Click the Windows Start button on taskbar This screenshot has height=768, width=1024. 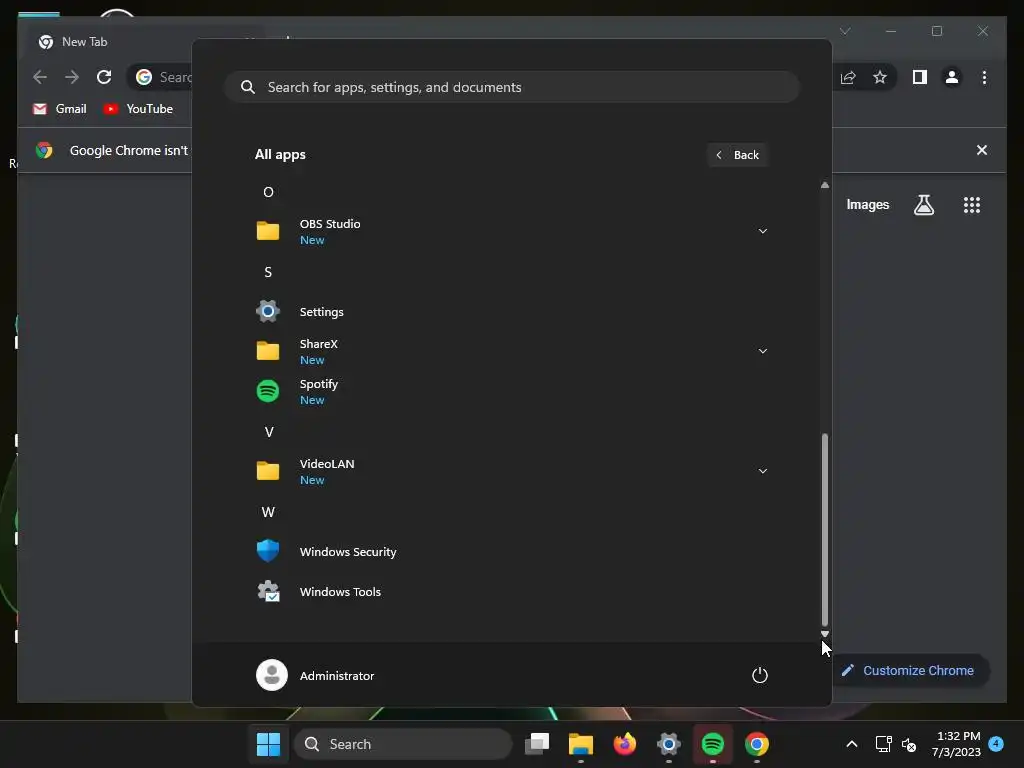pos(268,744)
